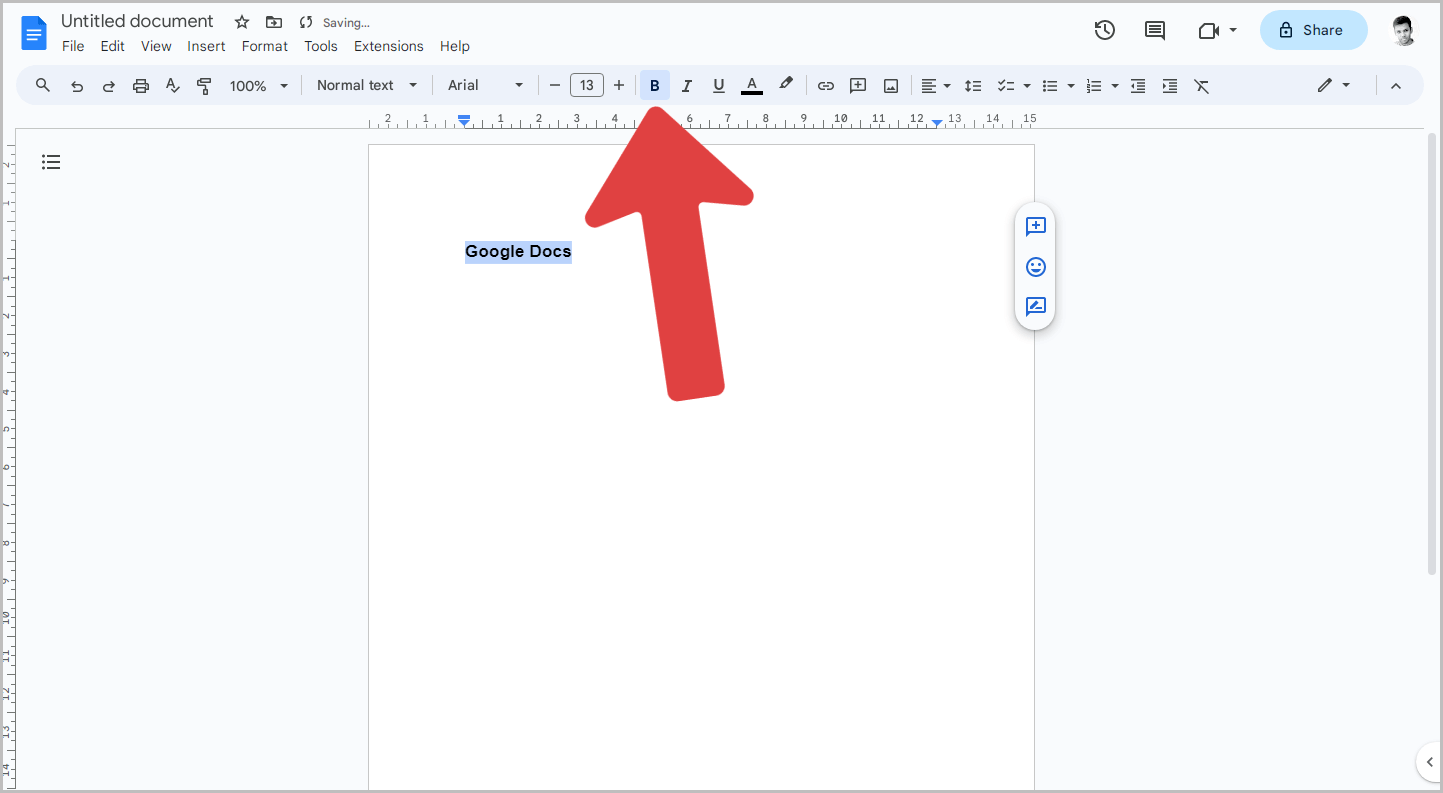Increase font size with plus
This screenshot has width=1443, height=793.
click(619, 86)
